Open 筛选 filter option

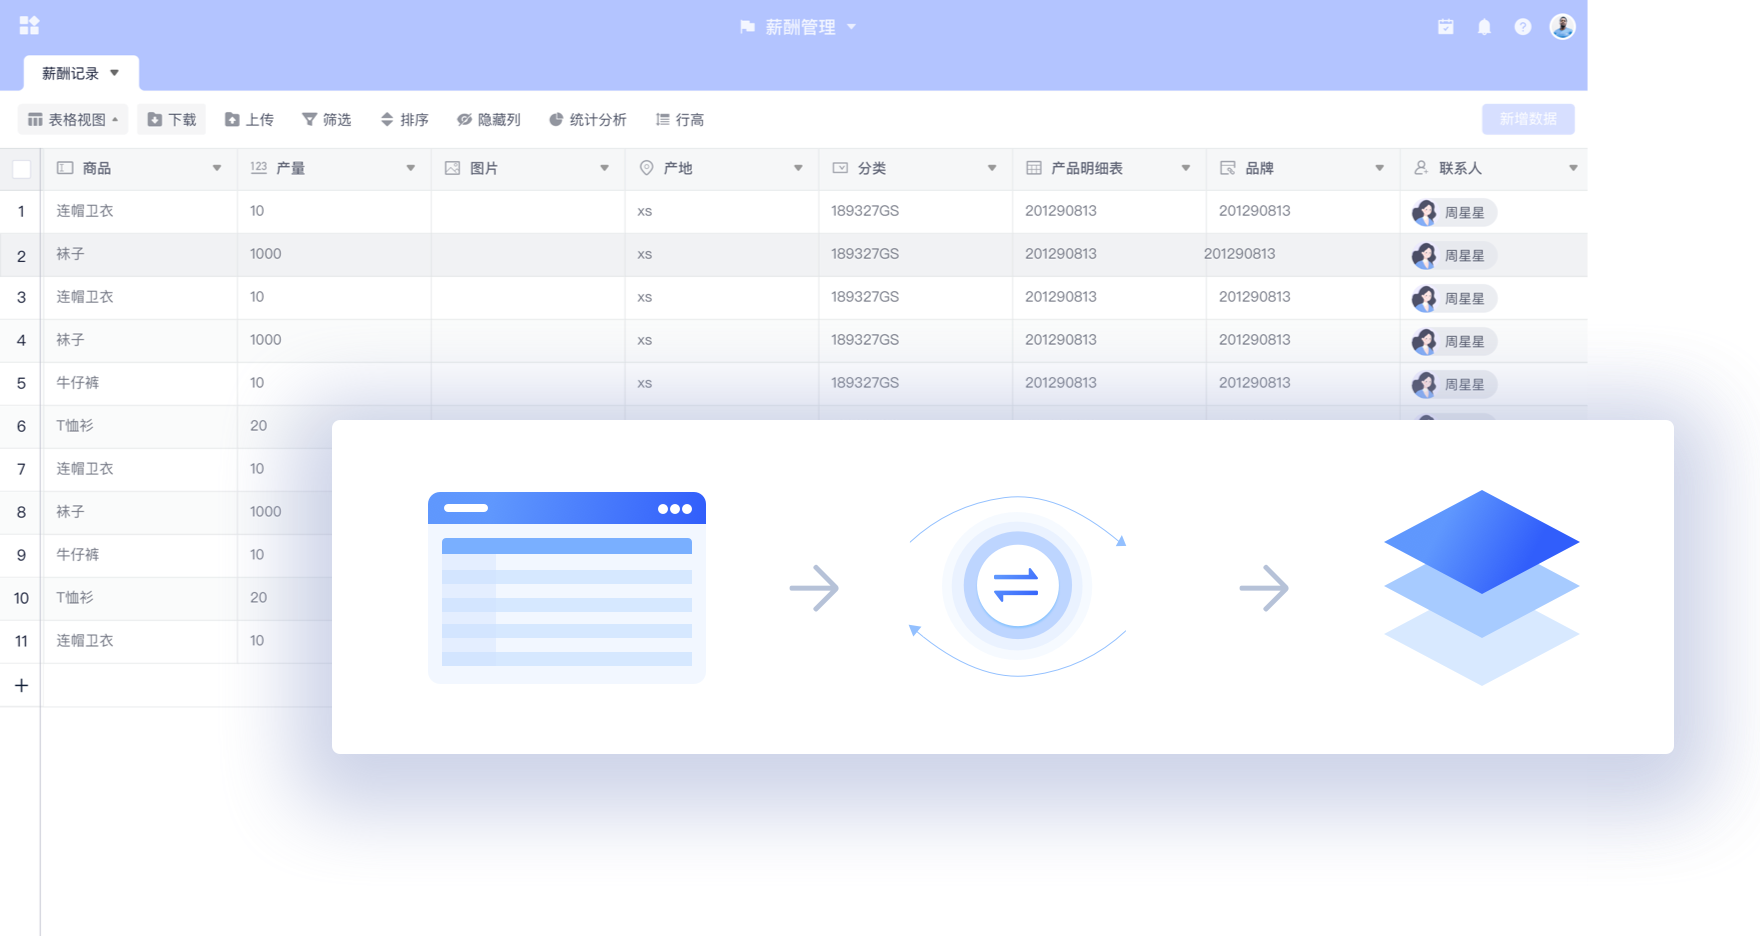(327, 120)
